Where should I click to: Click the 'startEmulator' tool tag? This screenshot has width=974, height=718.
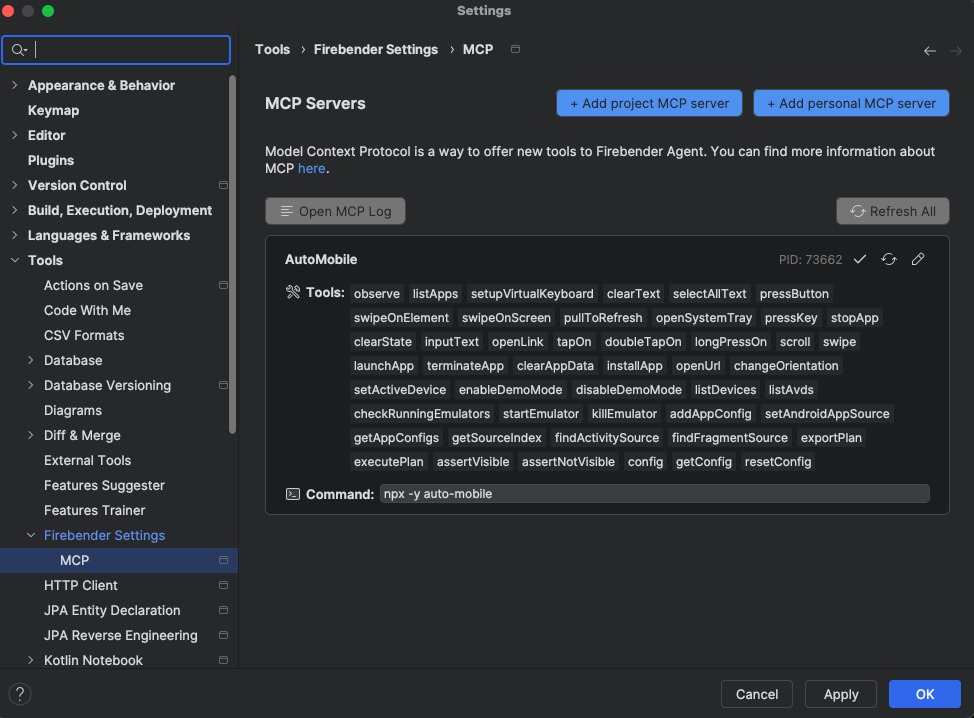point(540,414)
